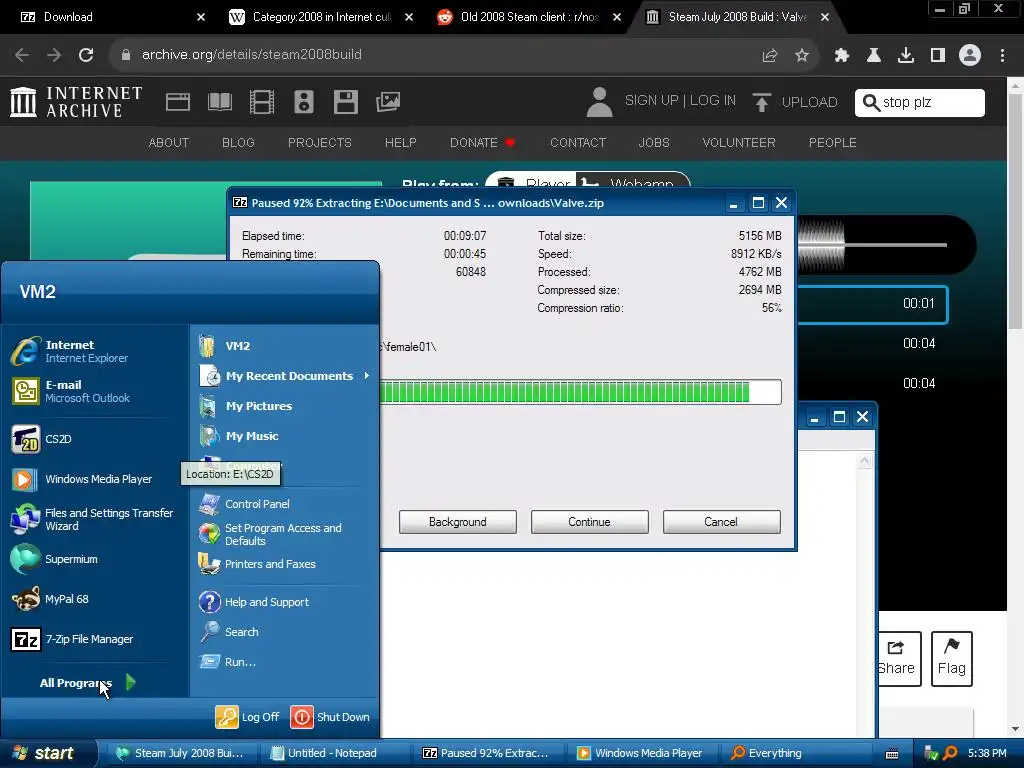
Task: Open Archive images icon
Action: tap(388, 102)
